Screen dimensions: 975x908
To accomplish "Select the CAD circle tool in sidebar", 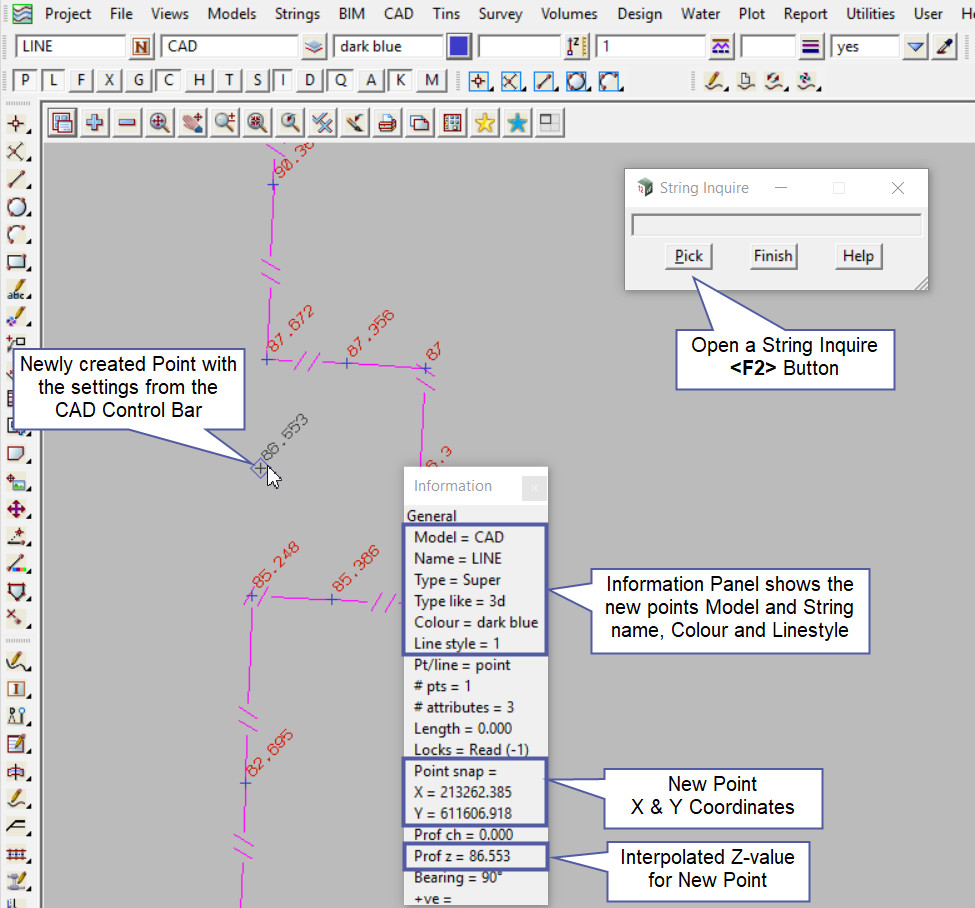I will [17, 208].
